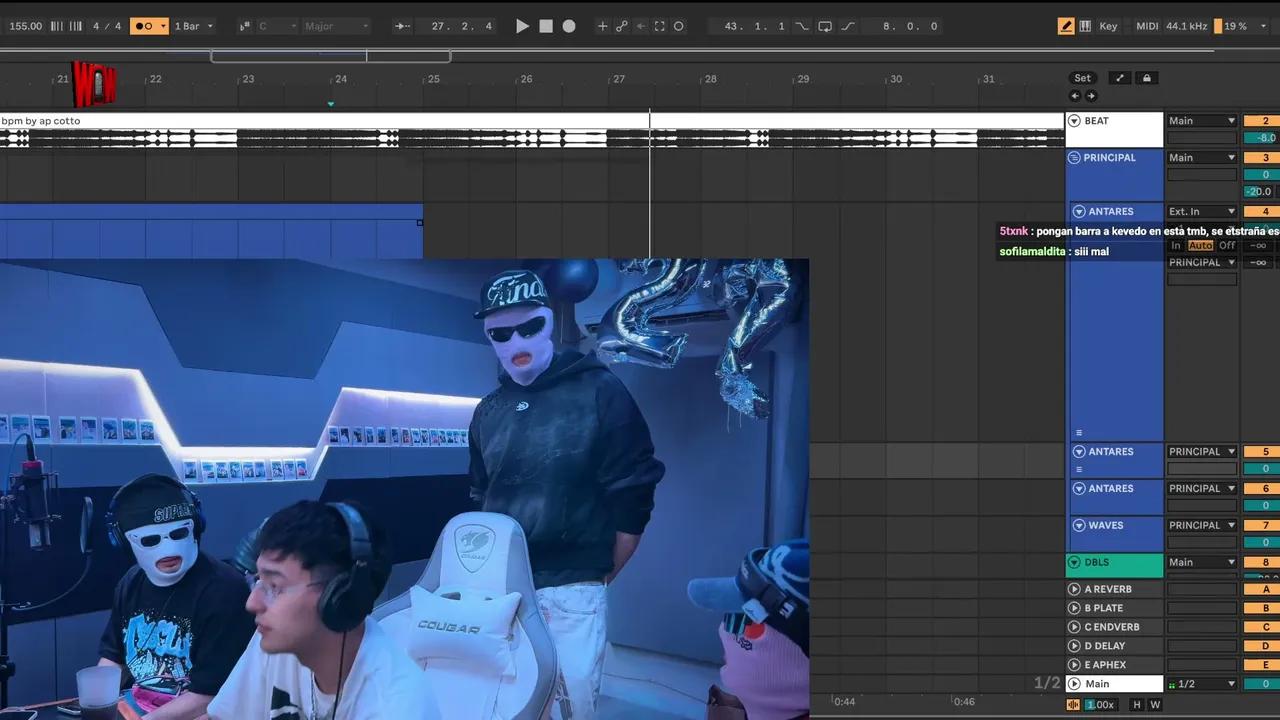Viewport: 1280px width, 720px height.
Task: Go to the previous locator arrow
Action: (1075, 96)
